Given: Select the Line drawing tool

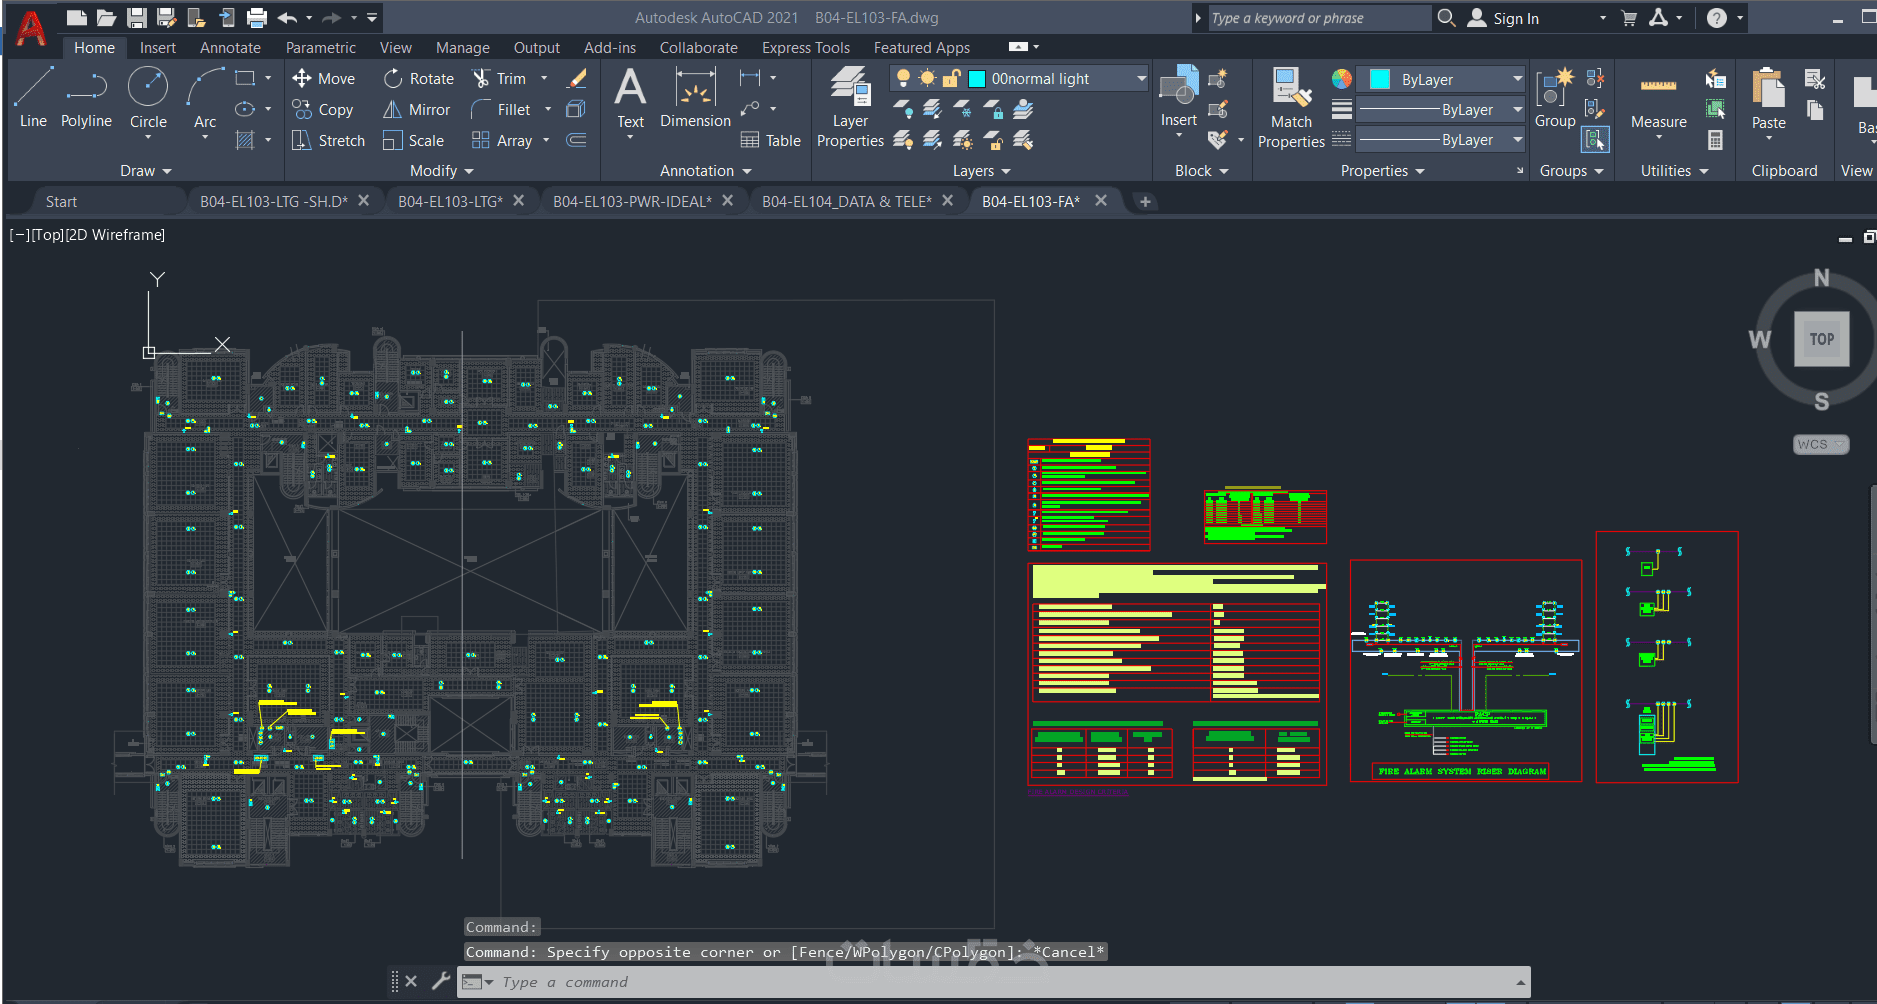Looking at the screenshot, I should (33, 97).
